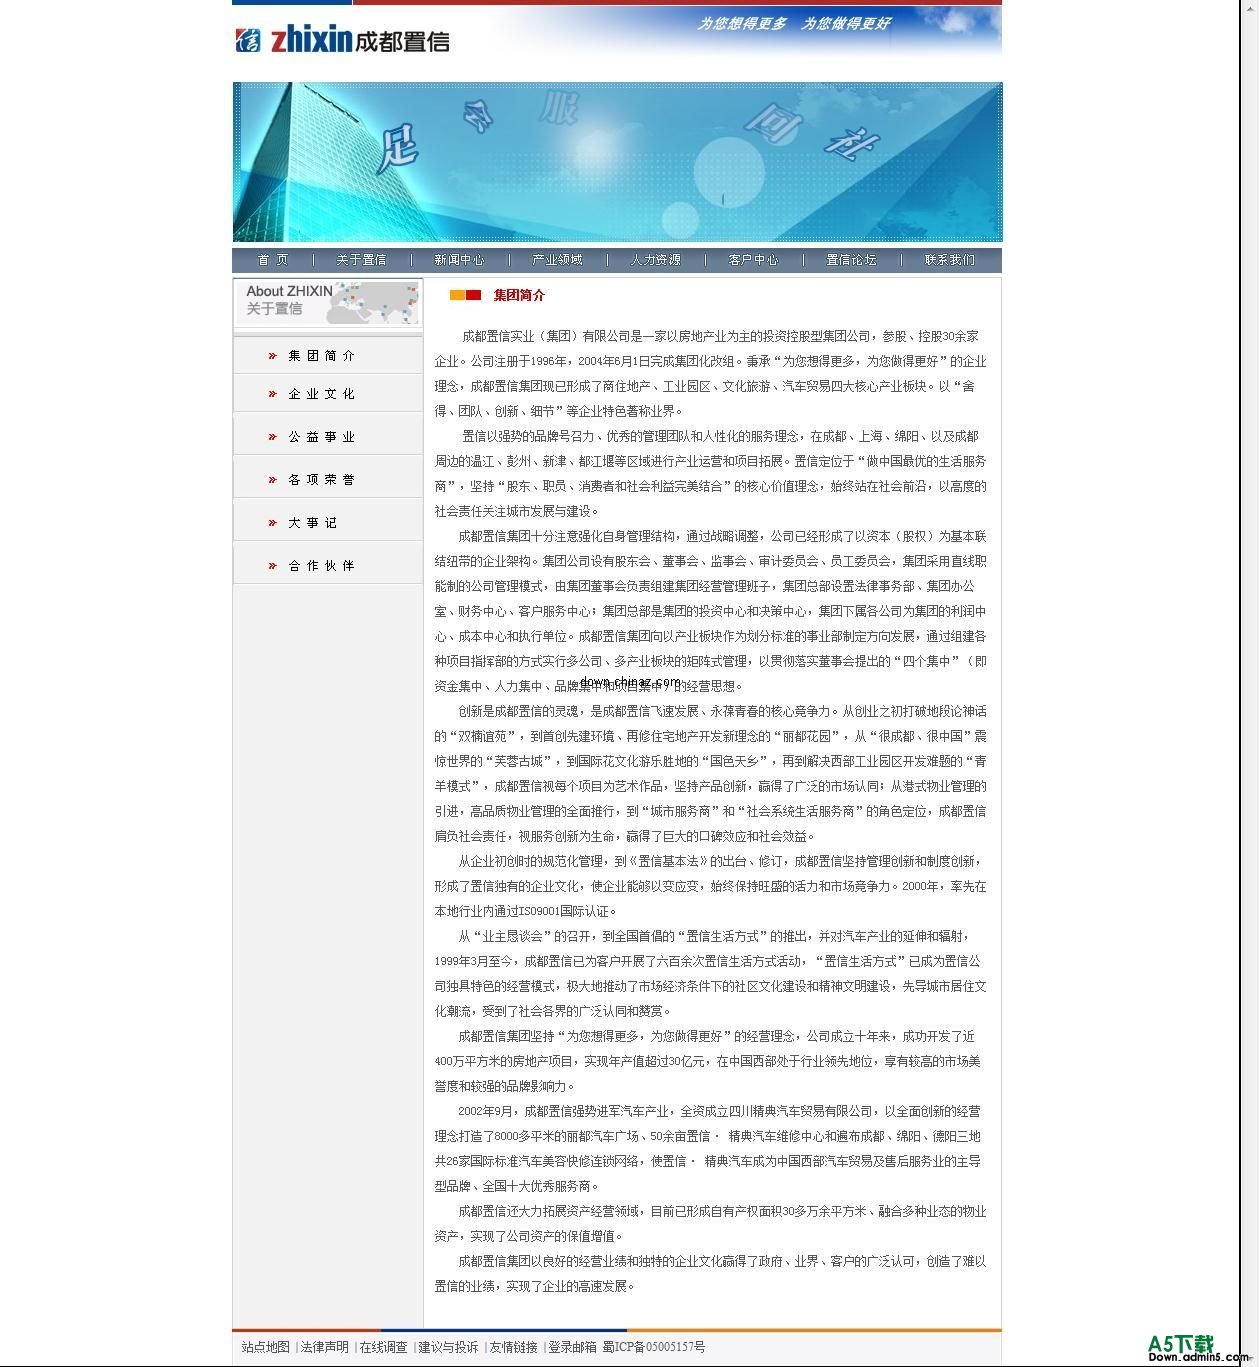1260x1367 pixels.
Task: Open 联系我们 in the nav bar
Action: pyautogui.click(x=949, y=260)
